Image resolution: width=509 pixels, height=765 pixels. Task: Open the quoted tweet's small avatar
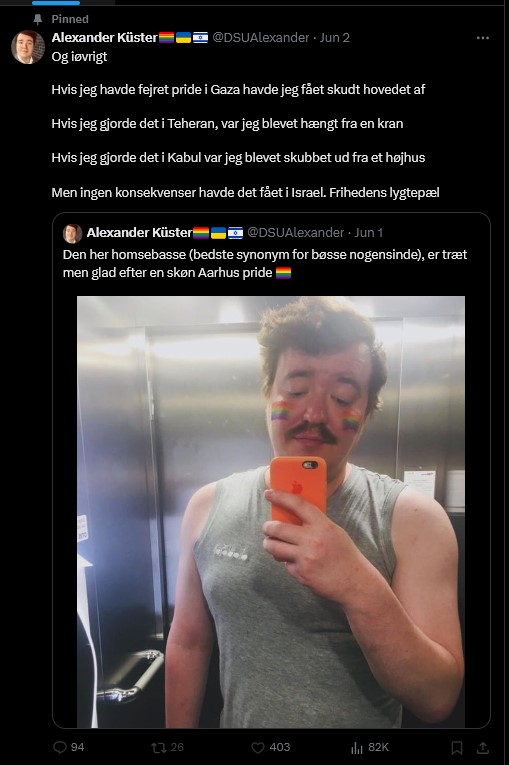(x=72, y=233)
